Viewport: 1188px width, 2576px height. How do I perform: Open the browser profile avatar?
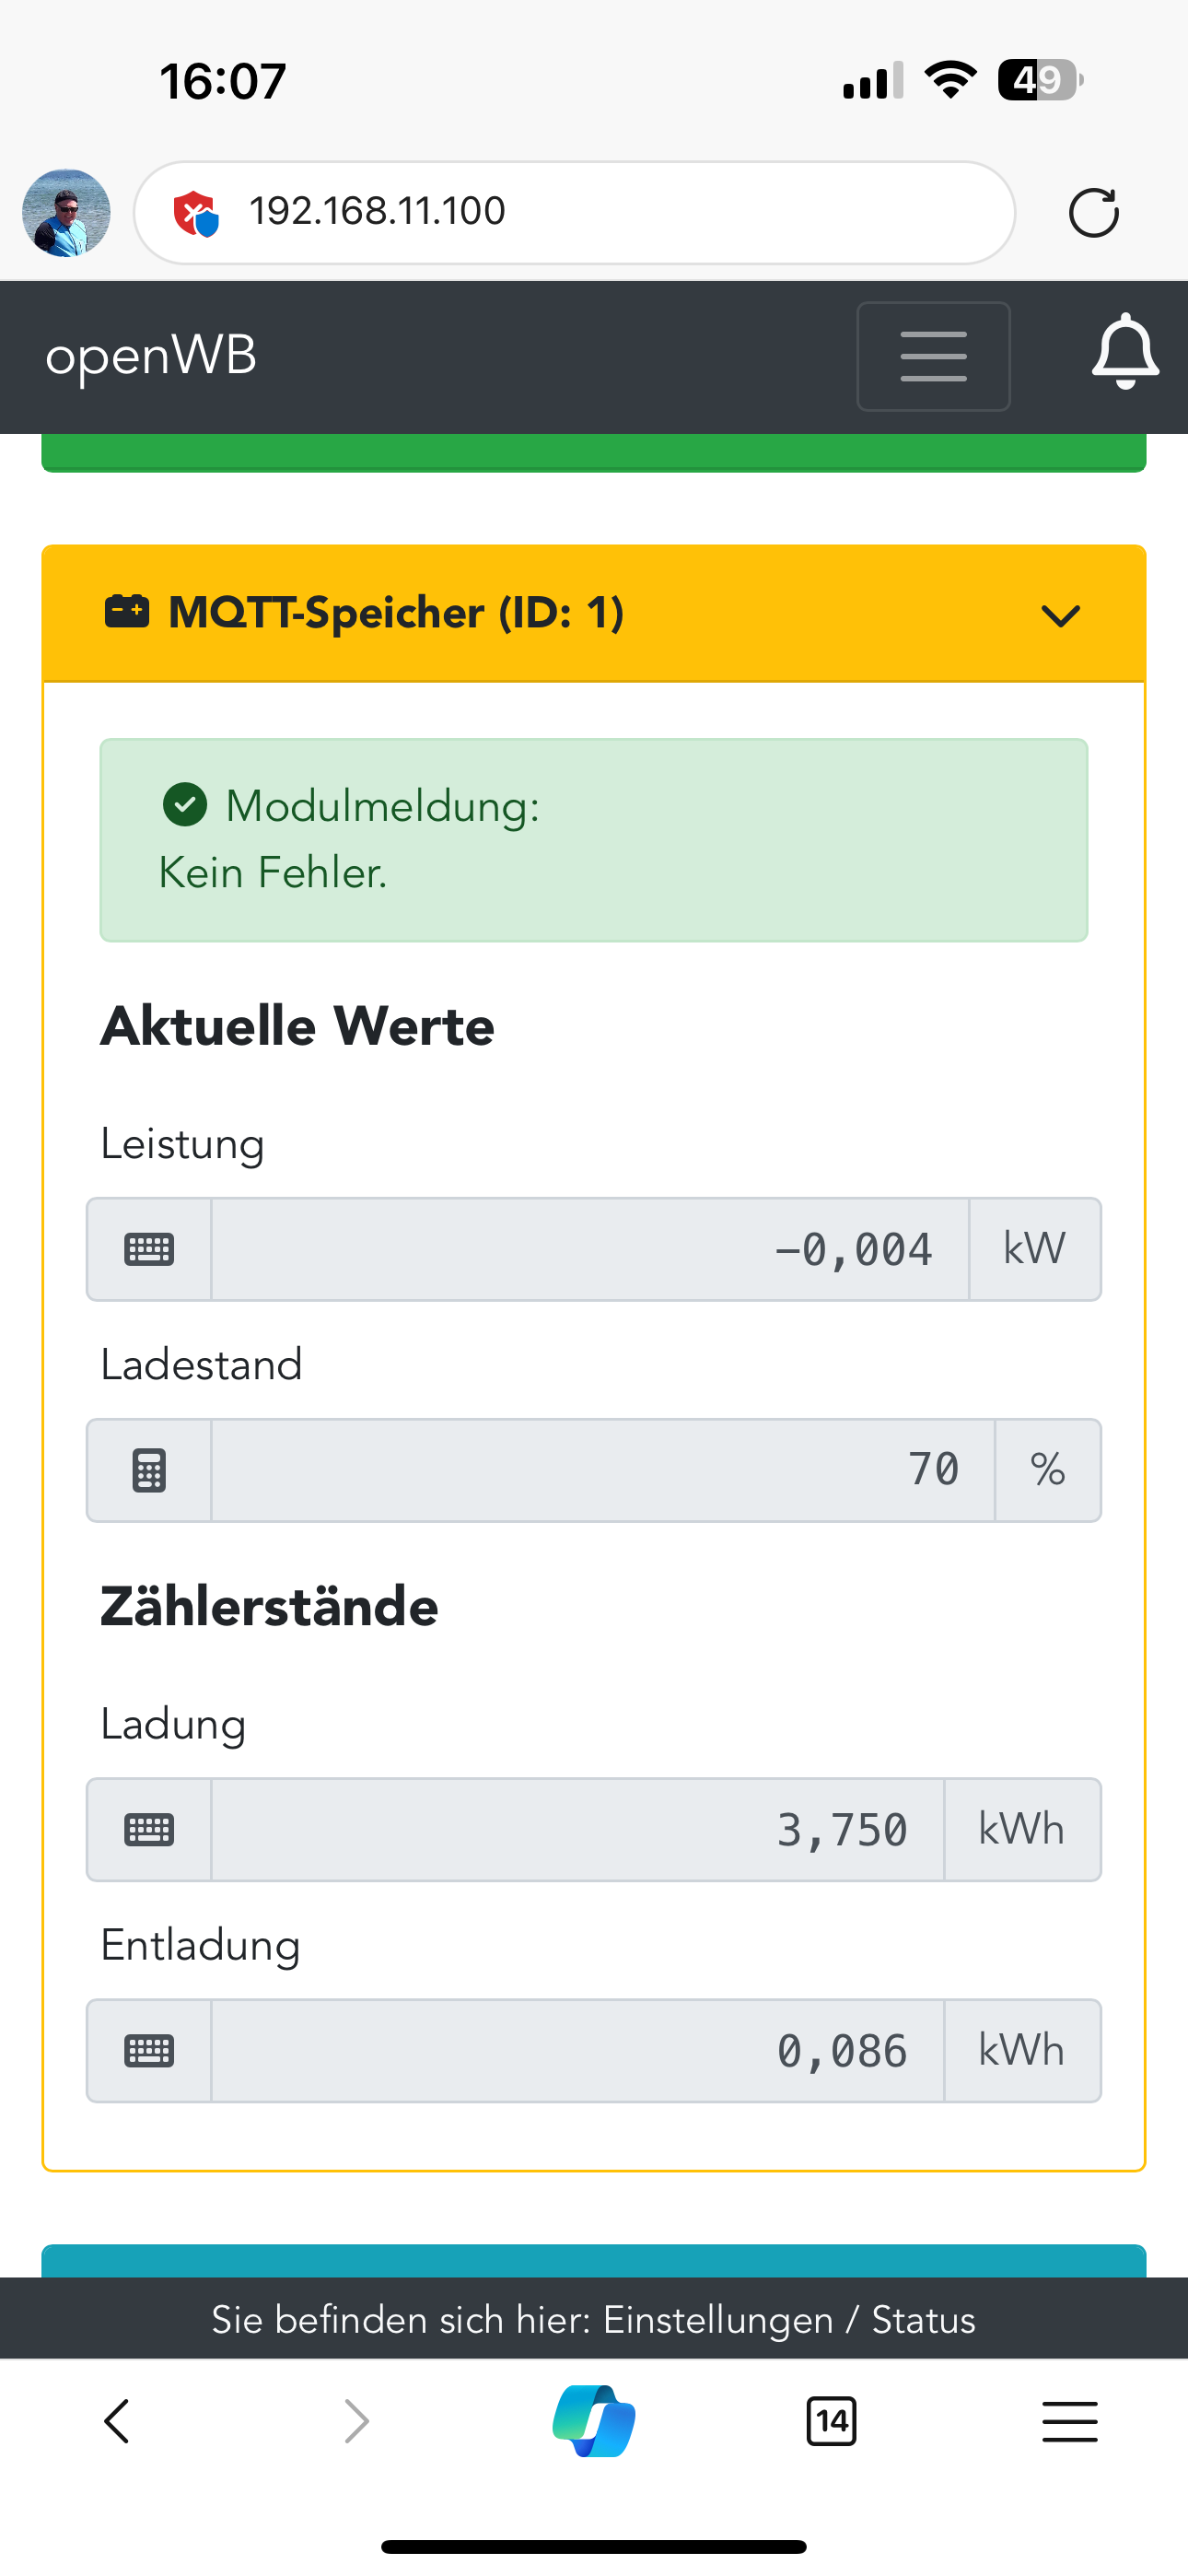(66, 213)
